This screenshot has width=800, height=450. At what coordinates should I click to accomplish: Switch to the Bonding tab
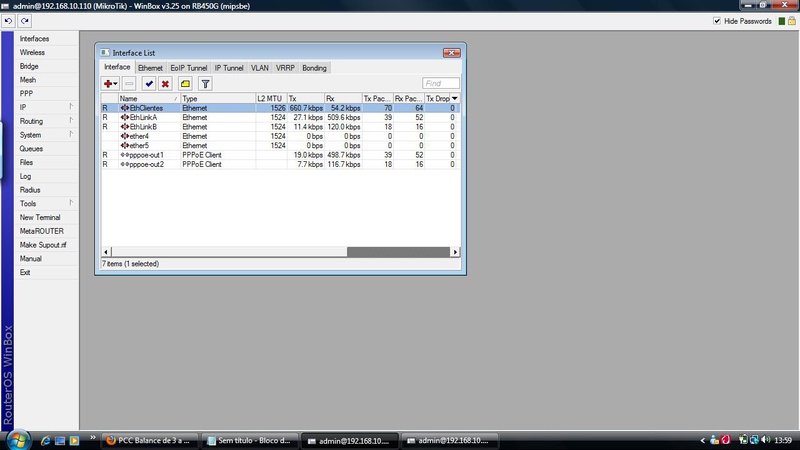pyautogui.click(x=314, y=68)
